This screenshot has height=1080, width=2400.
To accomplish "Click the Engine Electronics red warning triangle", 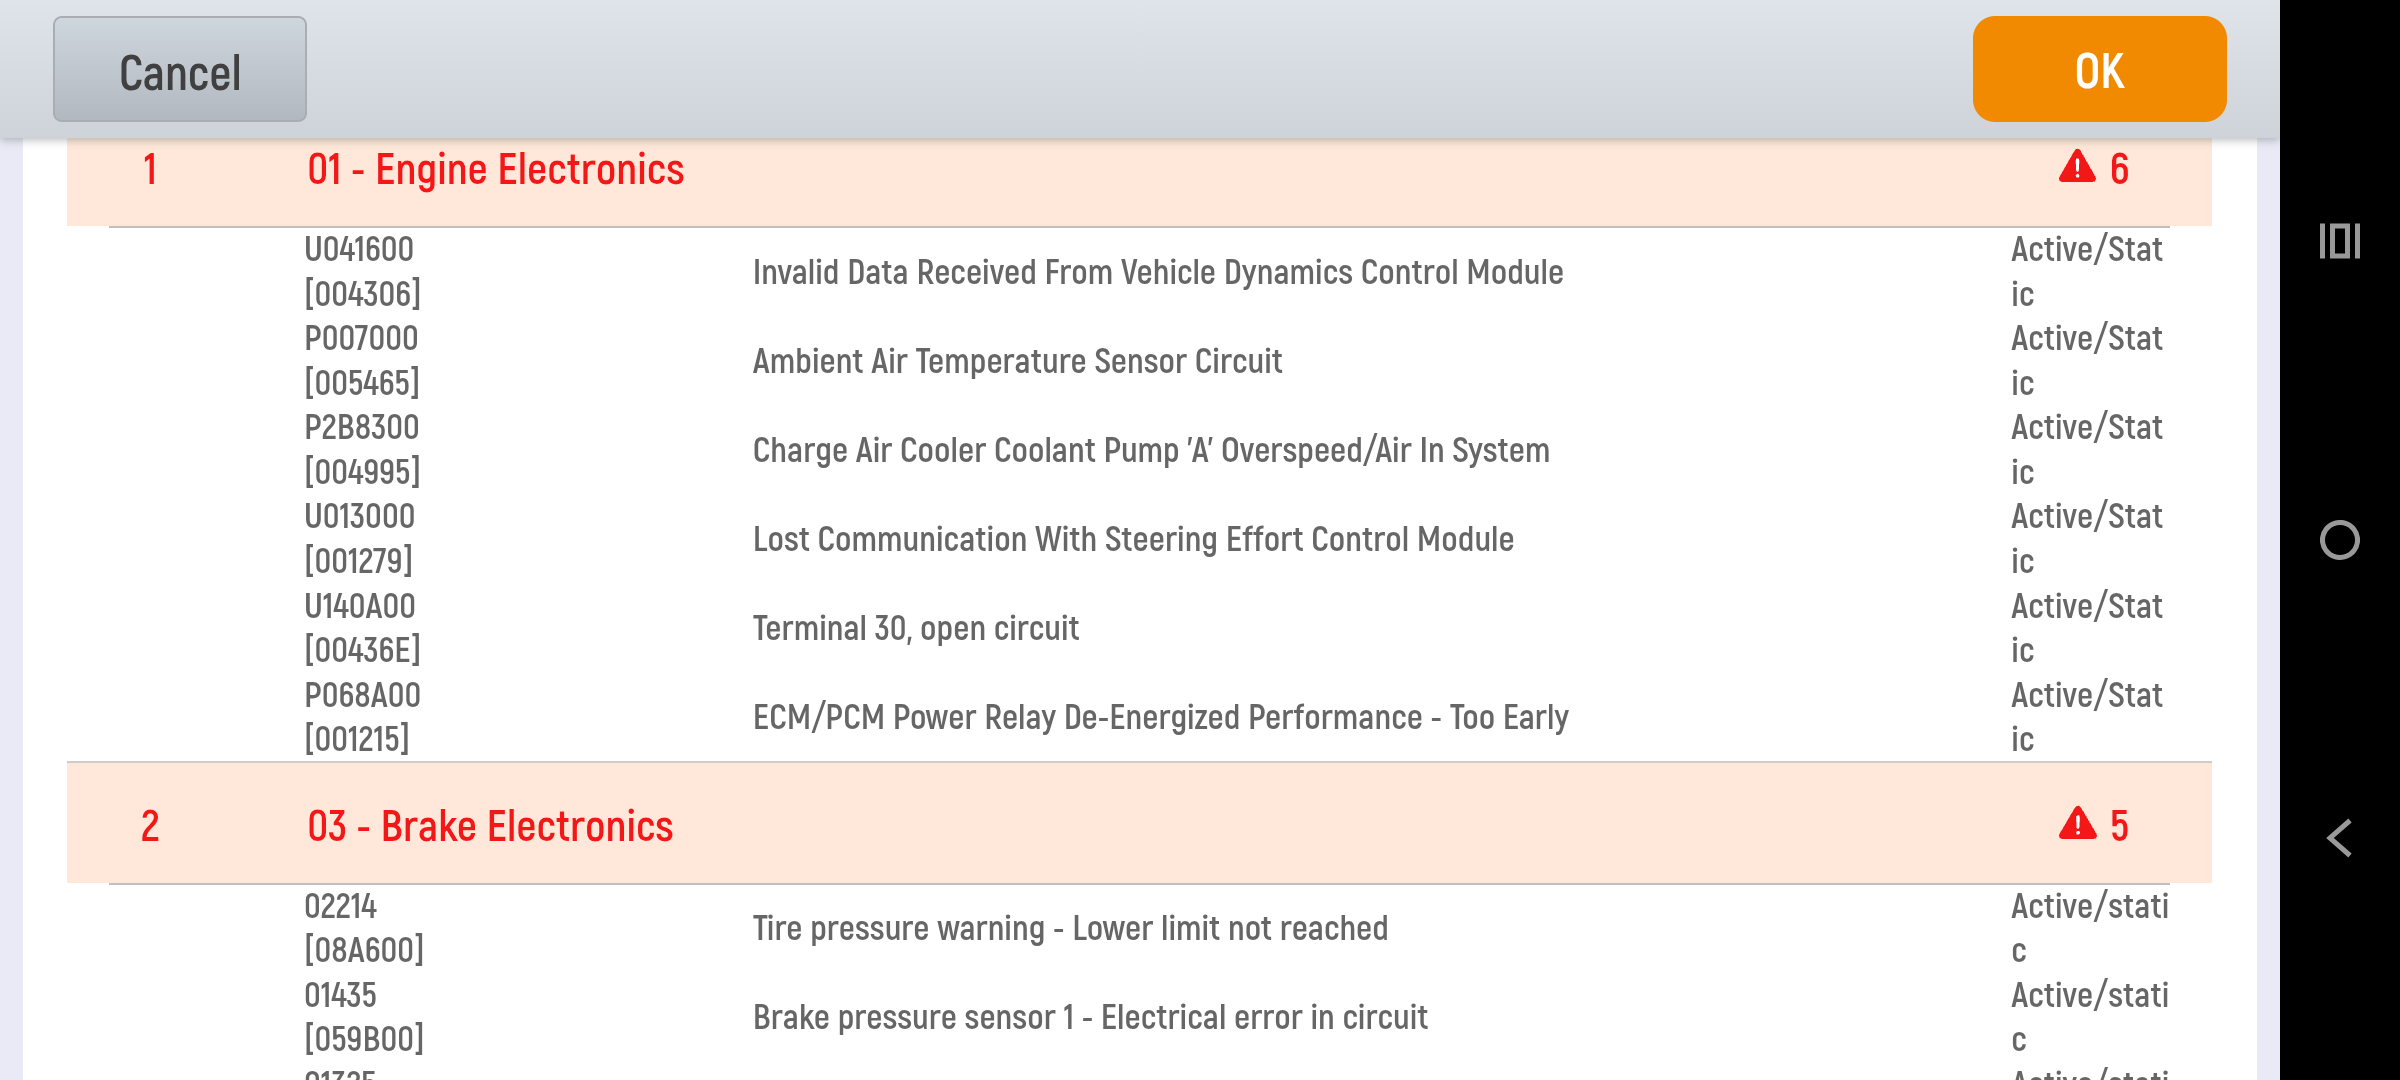I will pos(2077,167).
